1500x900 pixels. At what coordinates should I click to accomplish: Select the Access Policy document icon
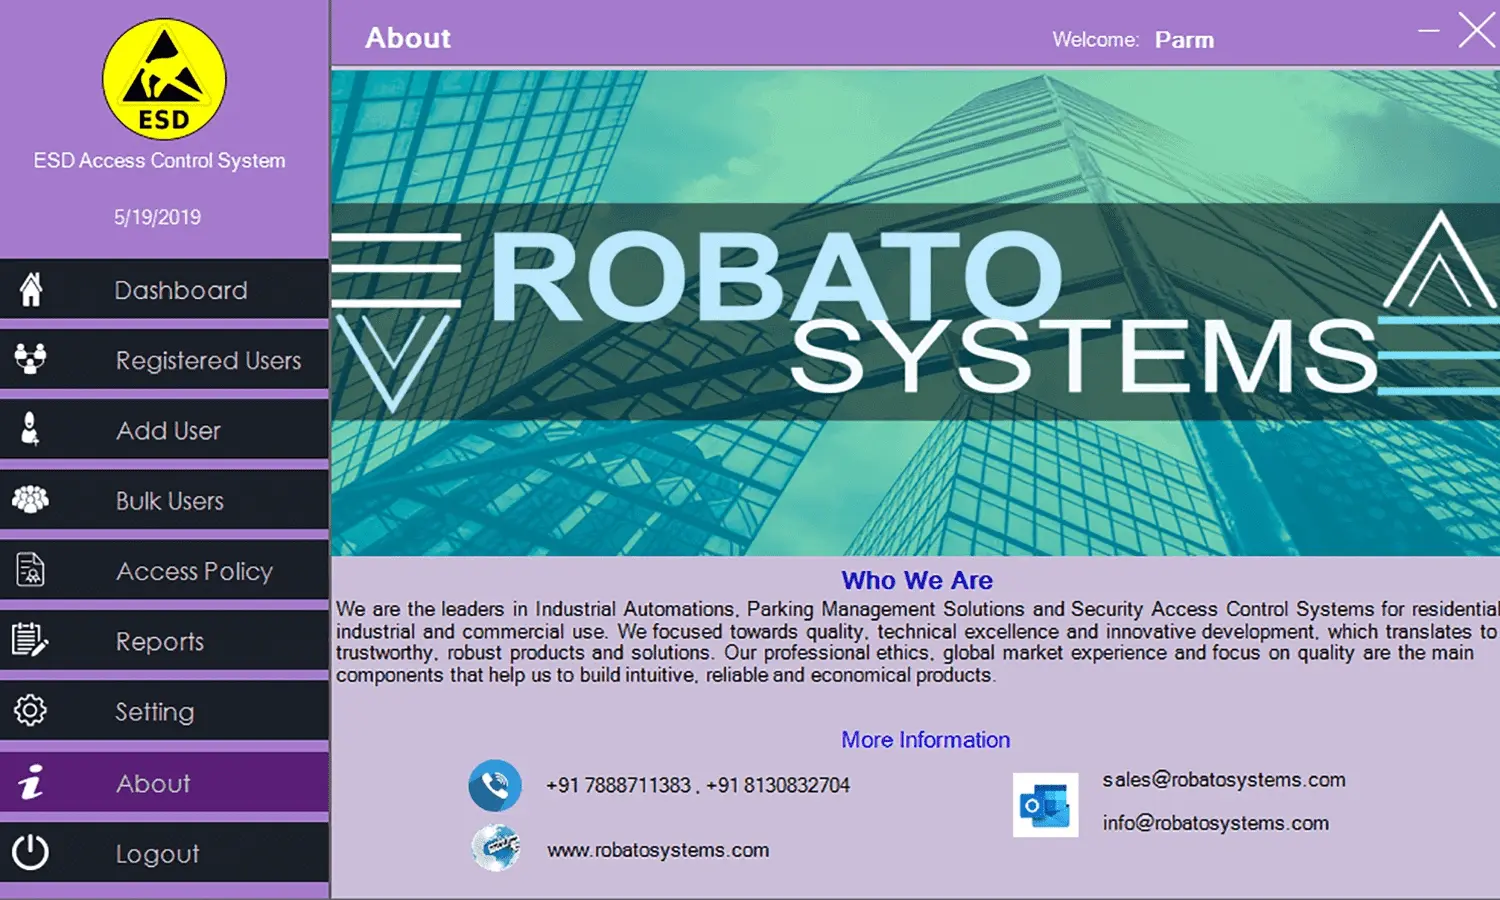[x=31, y=570]
